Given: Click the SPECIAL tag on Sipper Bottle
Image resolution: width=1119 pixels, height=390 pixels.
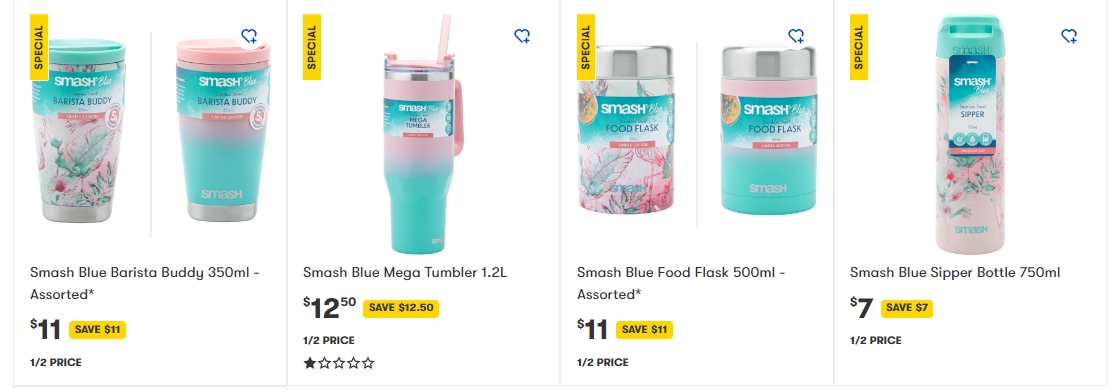Looking at the screenshot, I should [x=859, y=47].
